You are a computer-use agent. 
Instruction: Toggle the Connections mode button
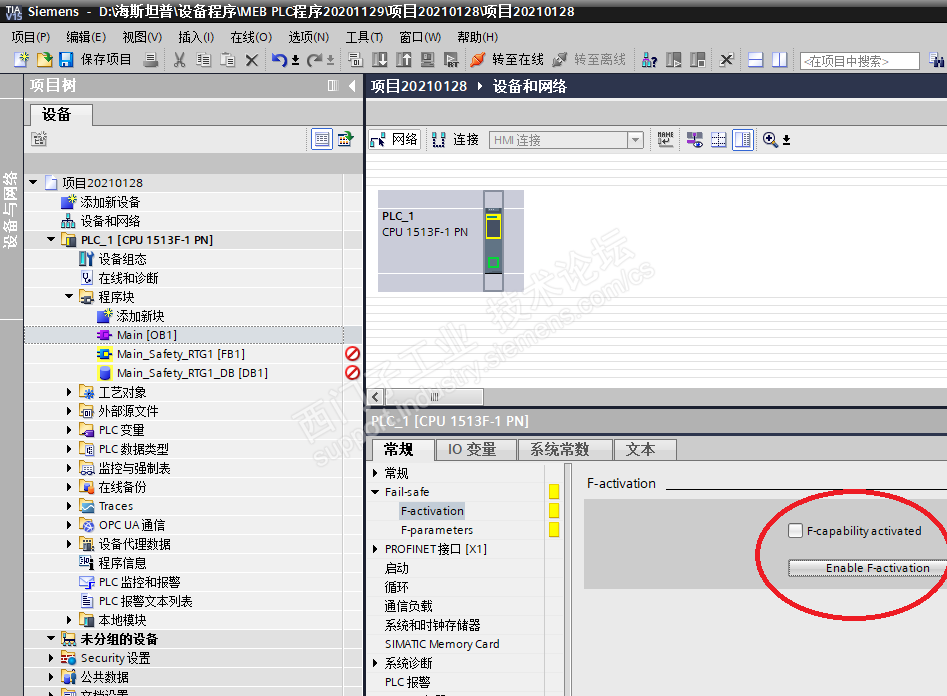click(456, 140)
